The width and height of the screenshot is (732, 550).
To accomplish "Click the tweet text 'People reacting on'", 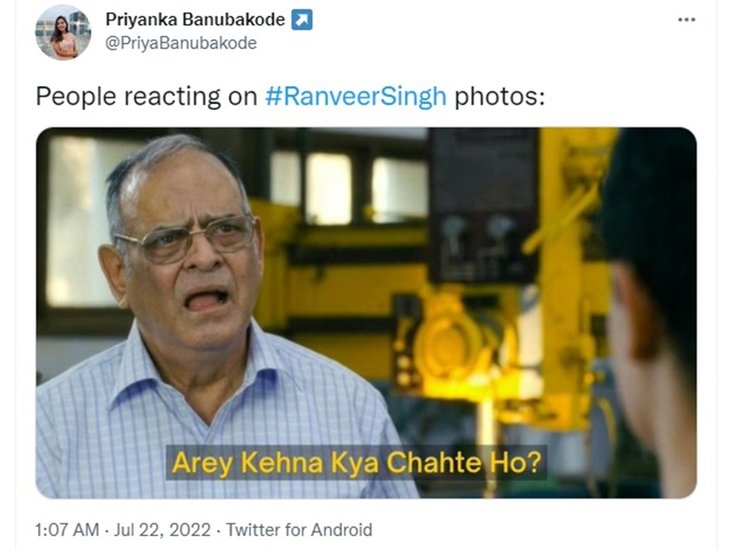I will (147, 97).
